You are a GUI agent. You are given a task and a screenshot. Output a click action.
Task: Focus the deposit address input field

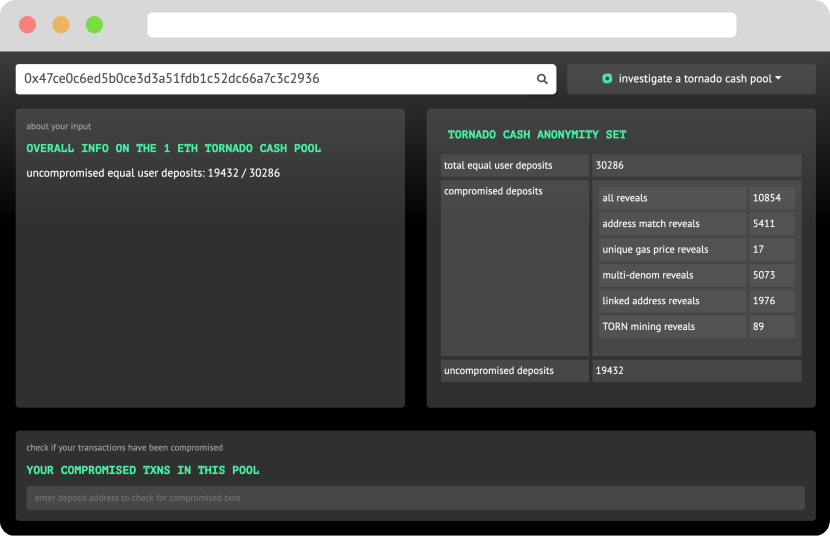tap(416, 498)
